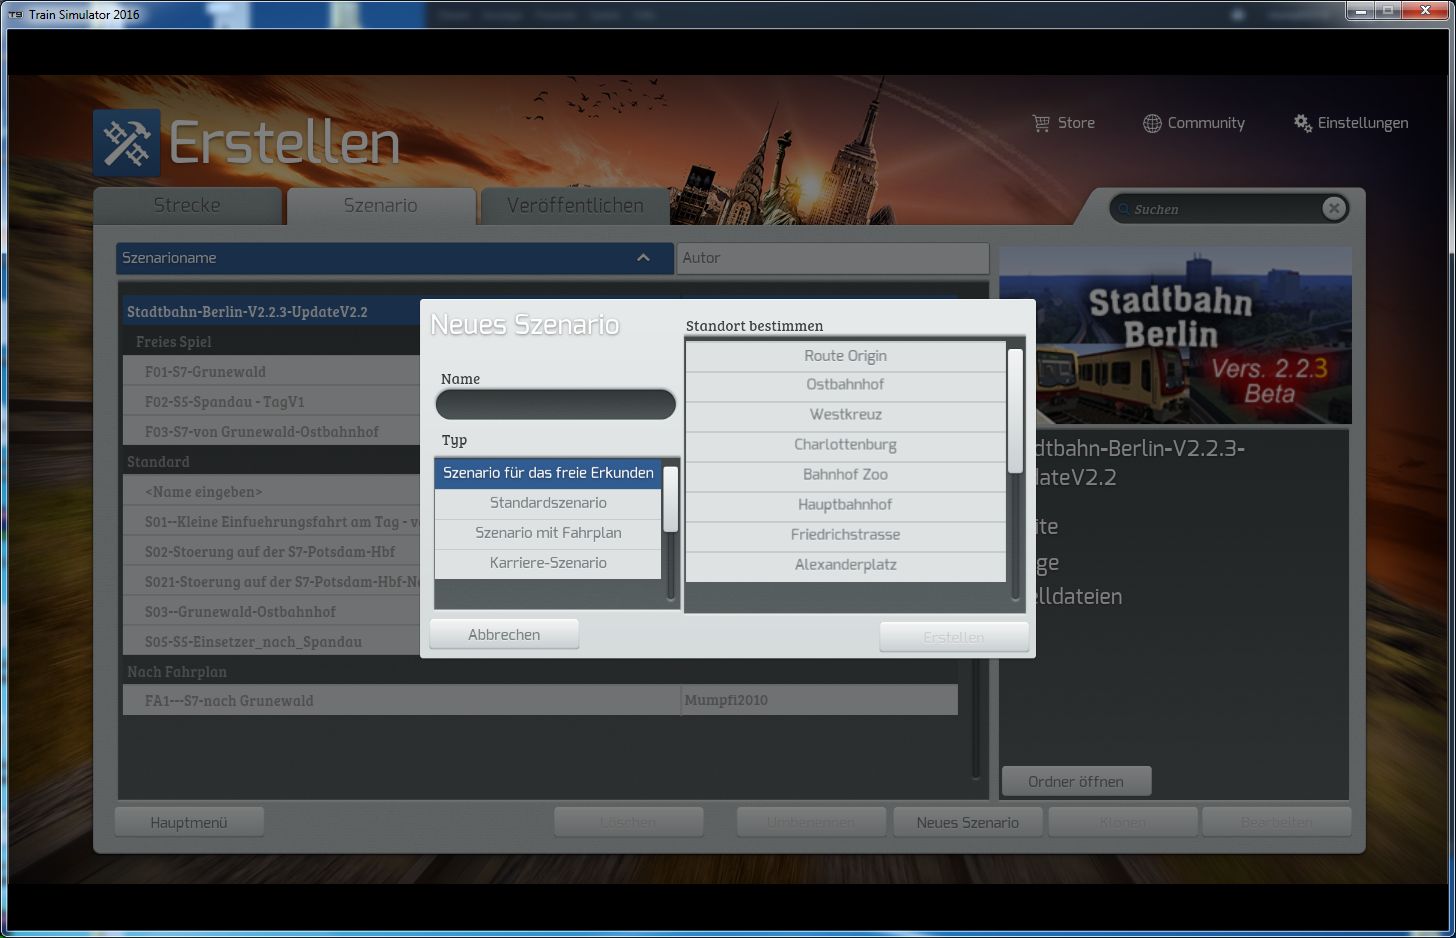Select Hauptbahnhof location
The width and height of the screenshot is (1456, 938).
pos(846,505)
